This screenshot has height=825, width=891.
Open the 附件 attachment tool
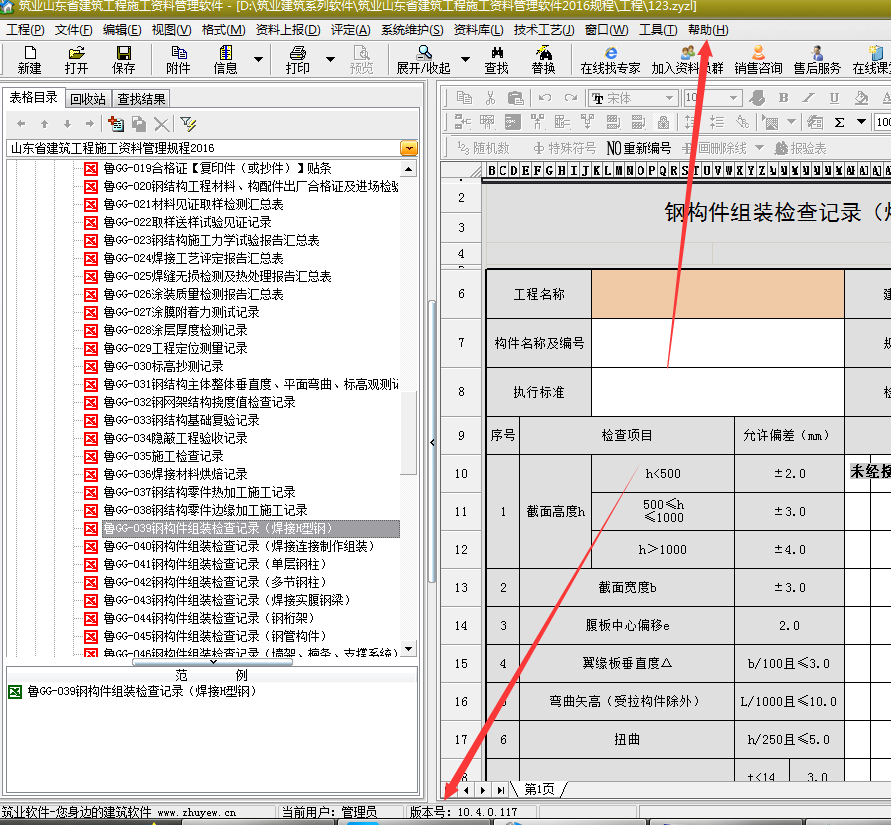click(178, 59)
